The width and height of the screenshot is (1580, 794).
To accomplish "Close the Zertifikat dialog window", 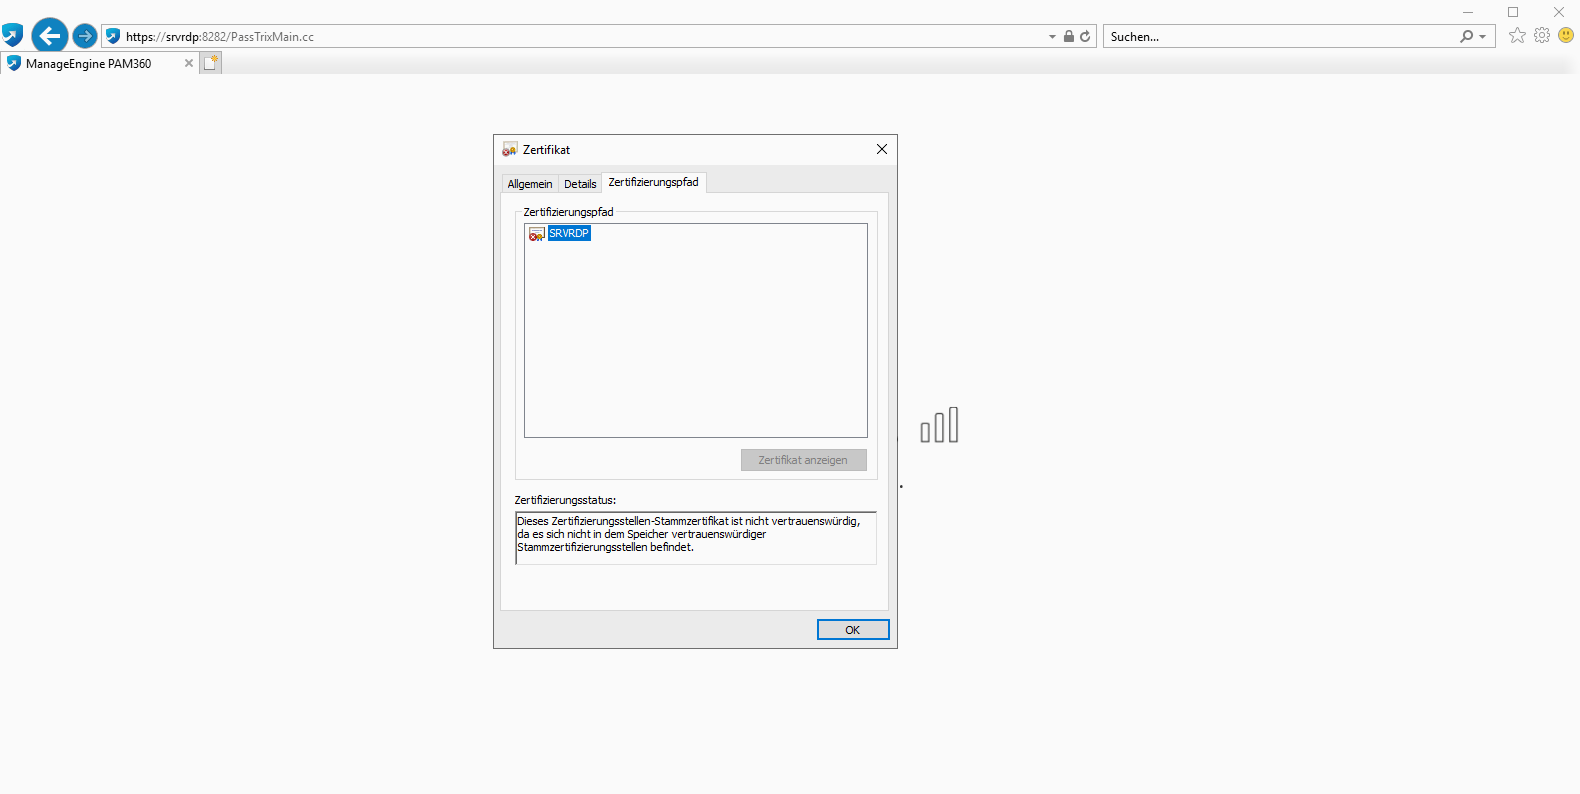I will 881,149.
